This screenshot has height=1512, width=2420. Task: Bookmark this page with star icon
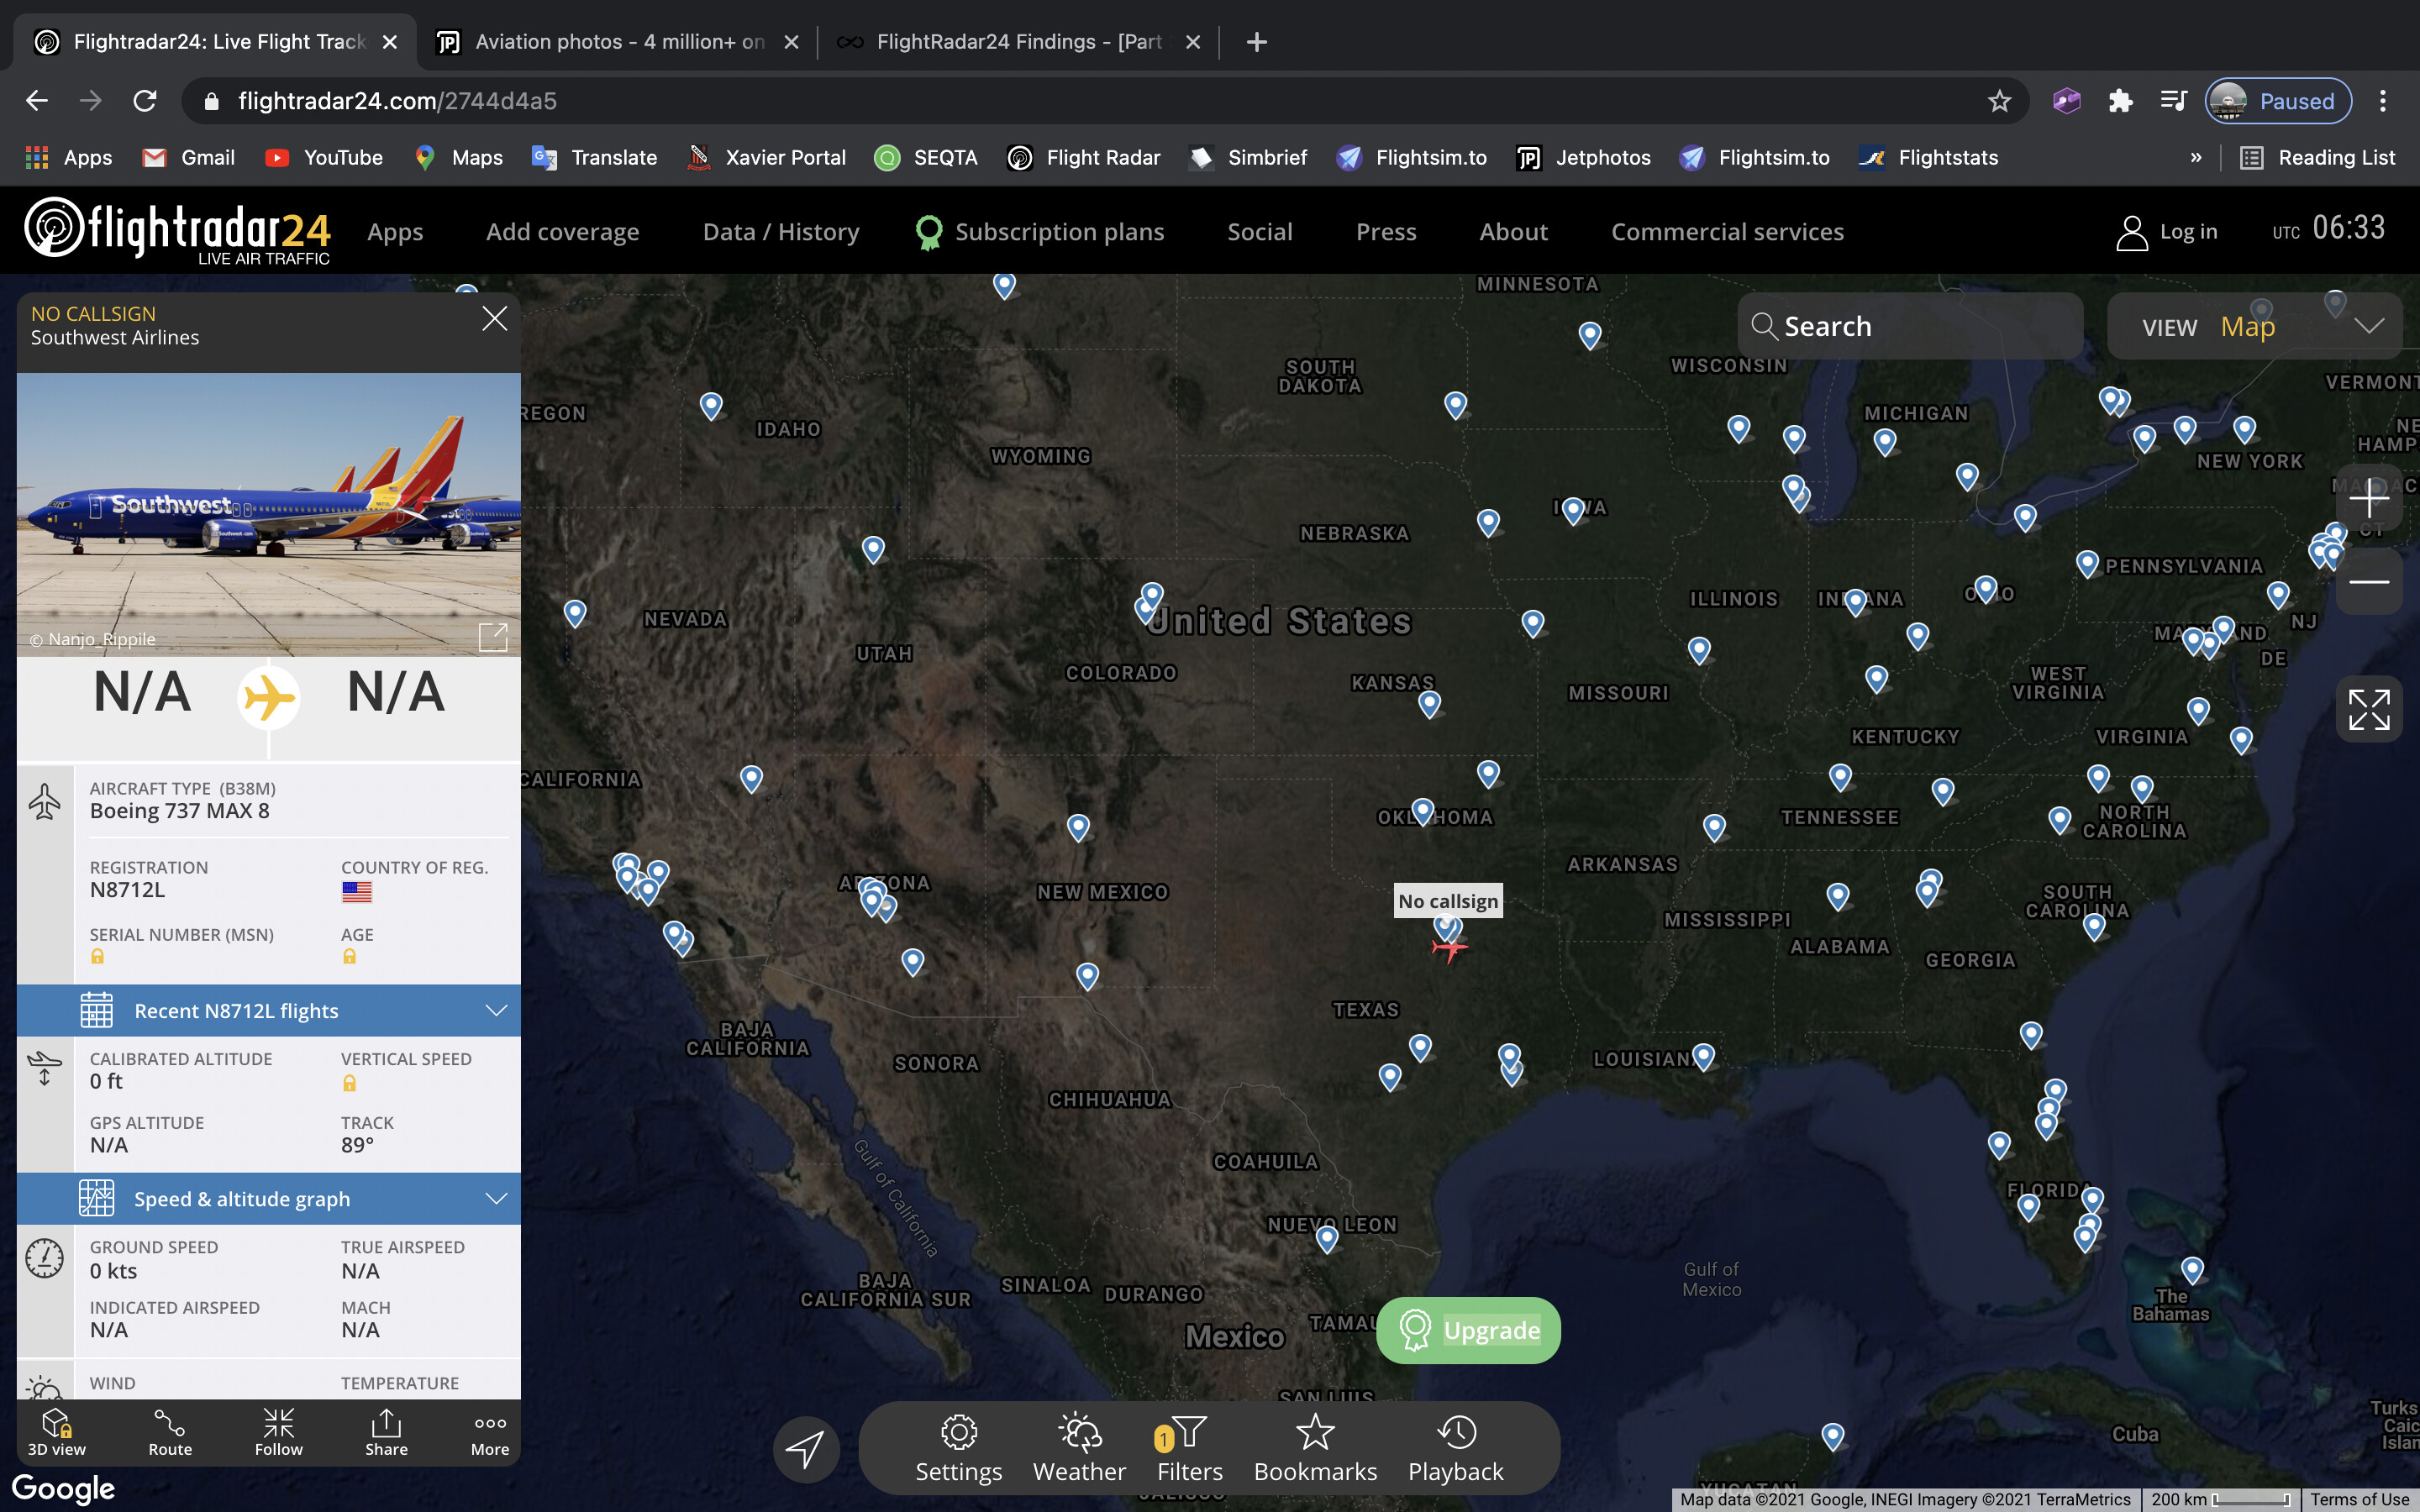(x=1999, y=101)
